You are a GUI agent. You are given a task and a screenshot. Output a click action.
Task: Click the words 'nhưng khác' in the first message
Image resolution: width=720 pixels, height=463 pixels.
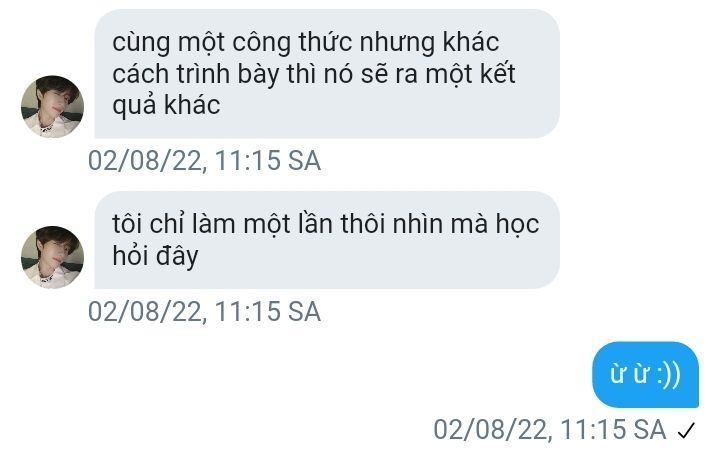429,44
